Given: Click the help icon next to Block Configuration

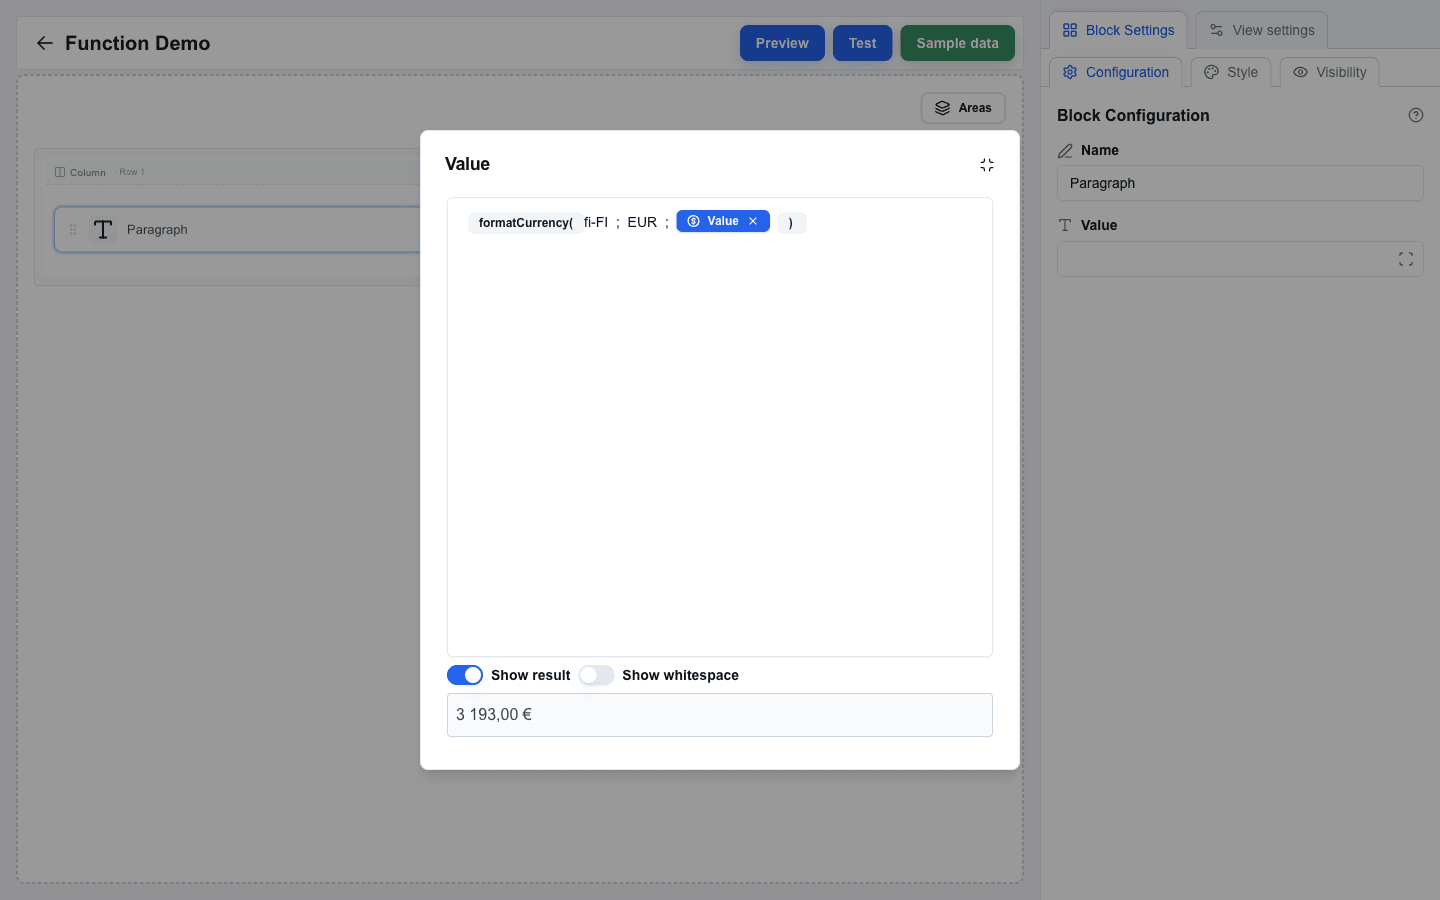Looking at the screenshot, I should coord(1416,115).
